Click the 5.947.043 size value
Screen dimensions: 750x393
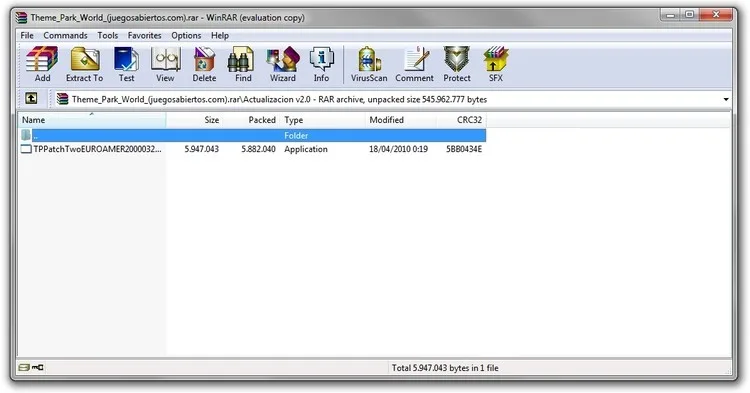[201, 149]
